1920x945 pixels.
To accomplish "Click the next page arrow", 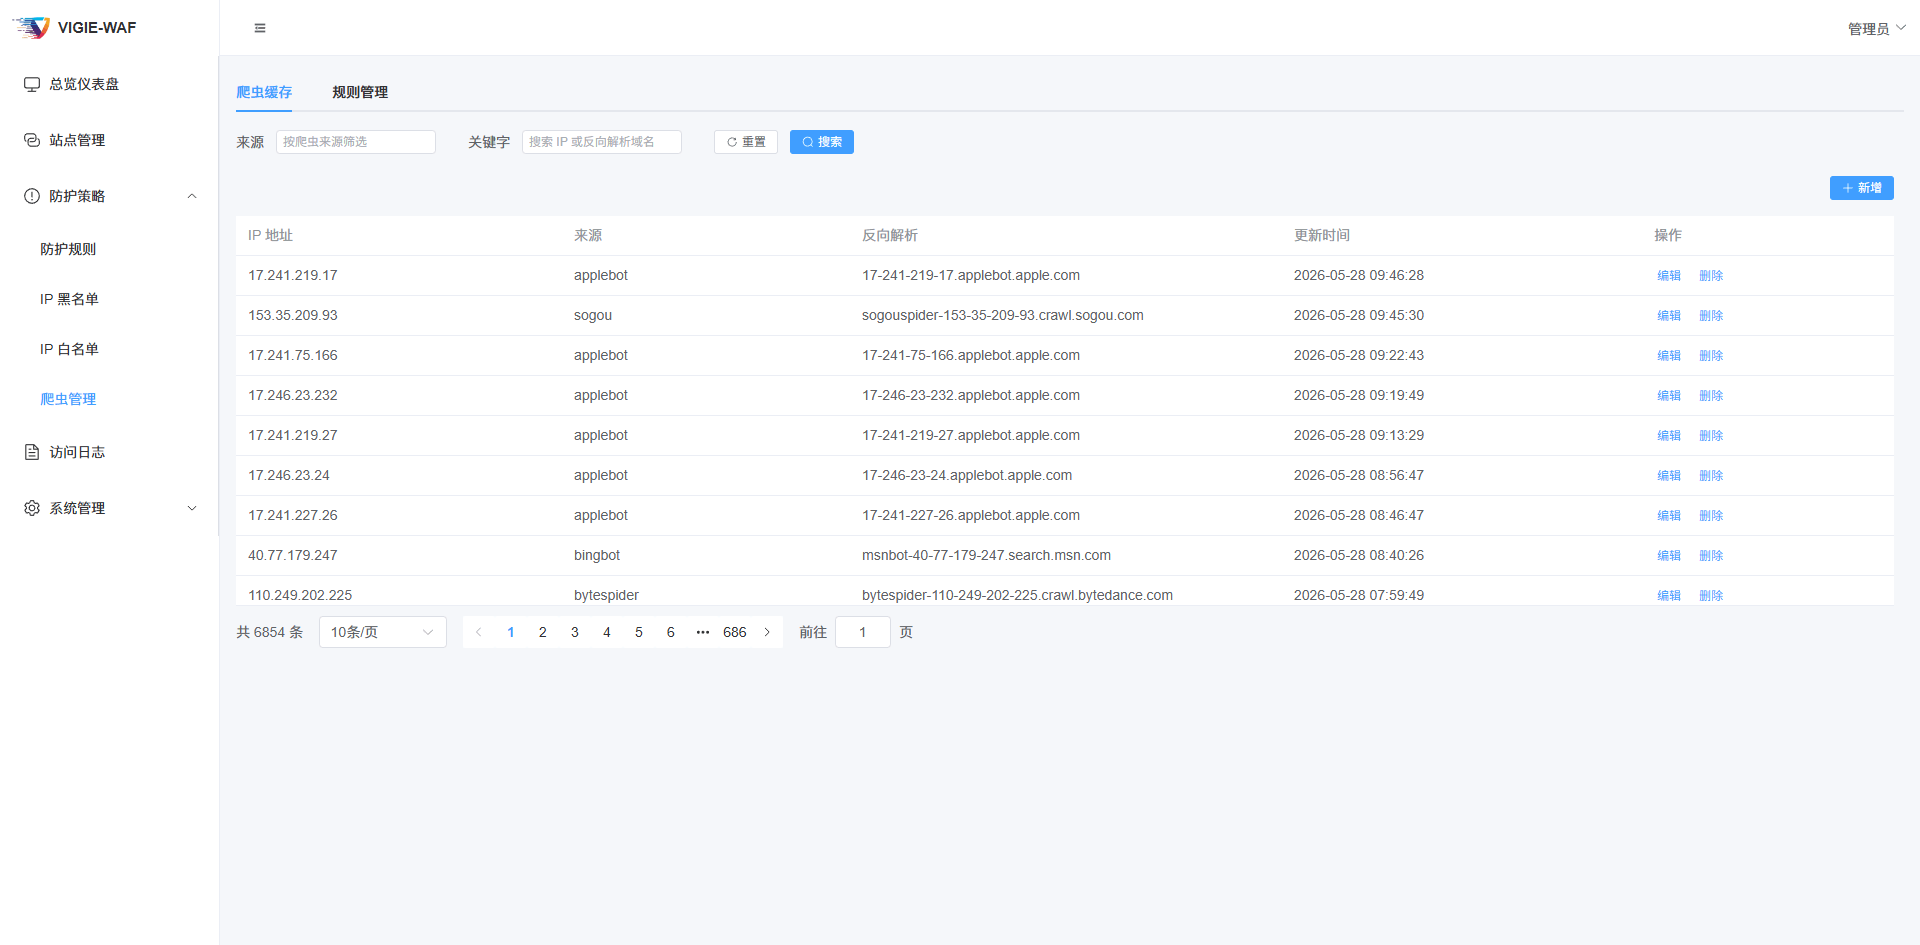I will pos(767,632).
